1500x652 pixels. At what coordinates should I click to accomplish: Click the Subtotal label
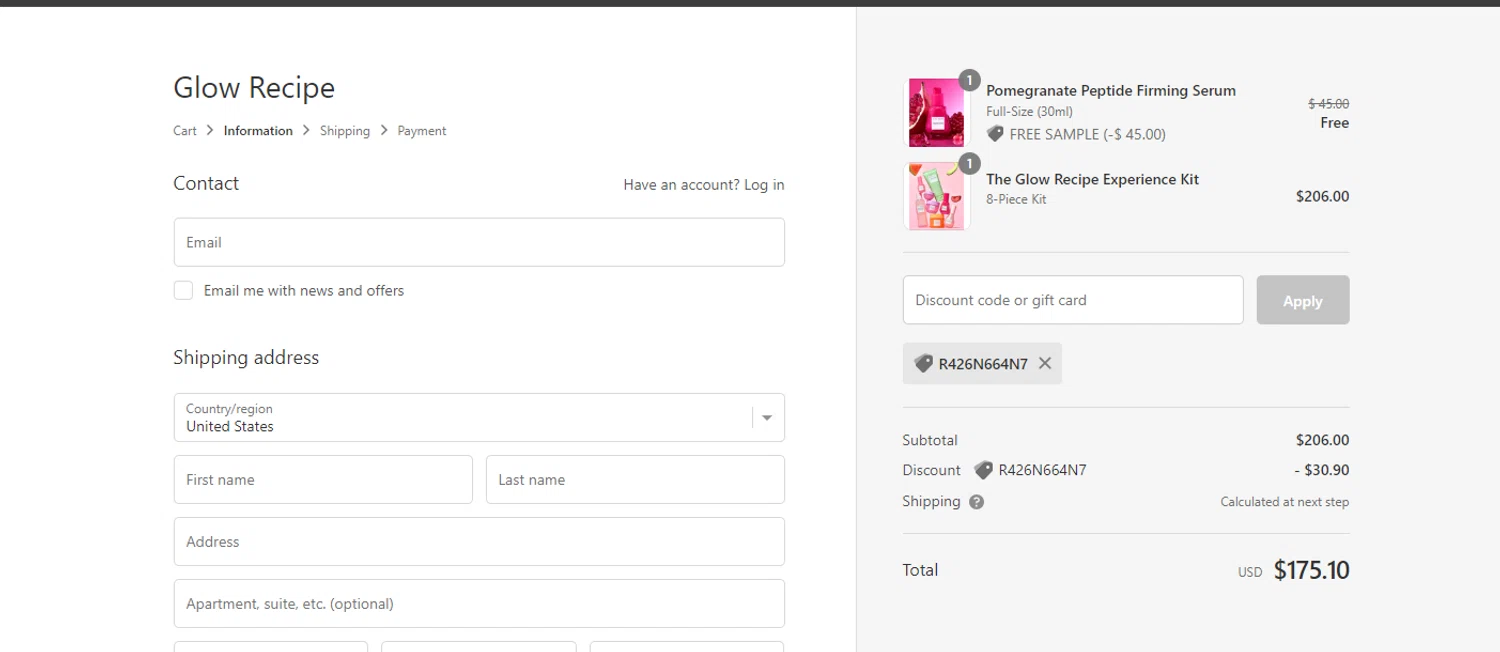(x=930, y=440)
